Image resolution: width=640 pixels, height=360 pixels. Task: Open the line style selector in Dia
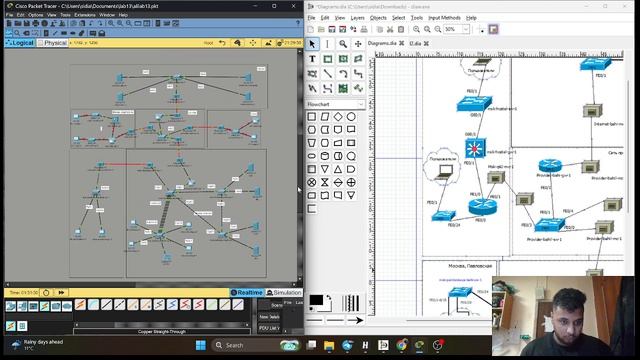click(335, 320)
